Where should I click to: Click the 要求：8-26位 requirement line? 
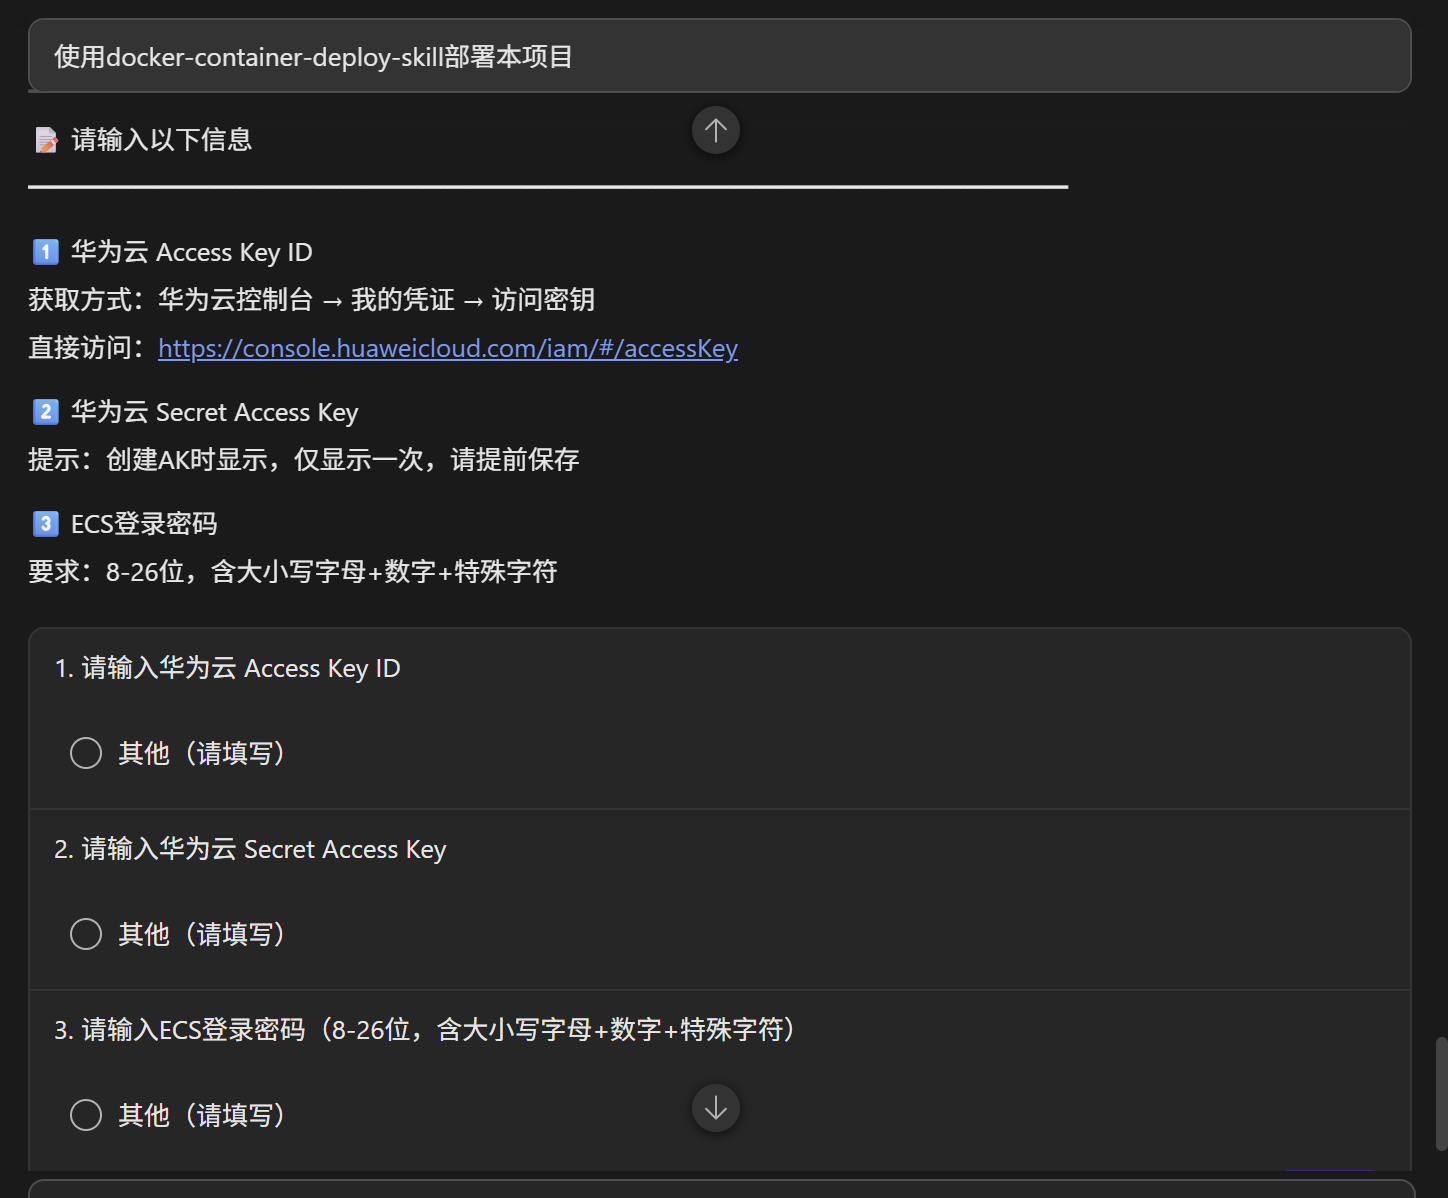tap(293, 572)
